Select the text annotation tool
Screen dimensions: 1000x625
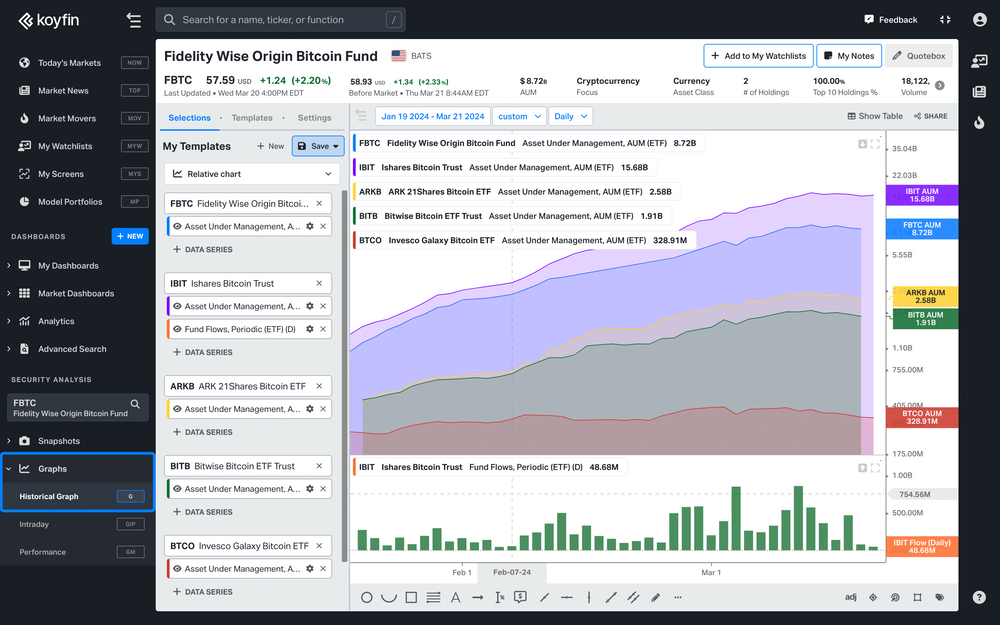tap(455, 598)
